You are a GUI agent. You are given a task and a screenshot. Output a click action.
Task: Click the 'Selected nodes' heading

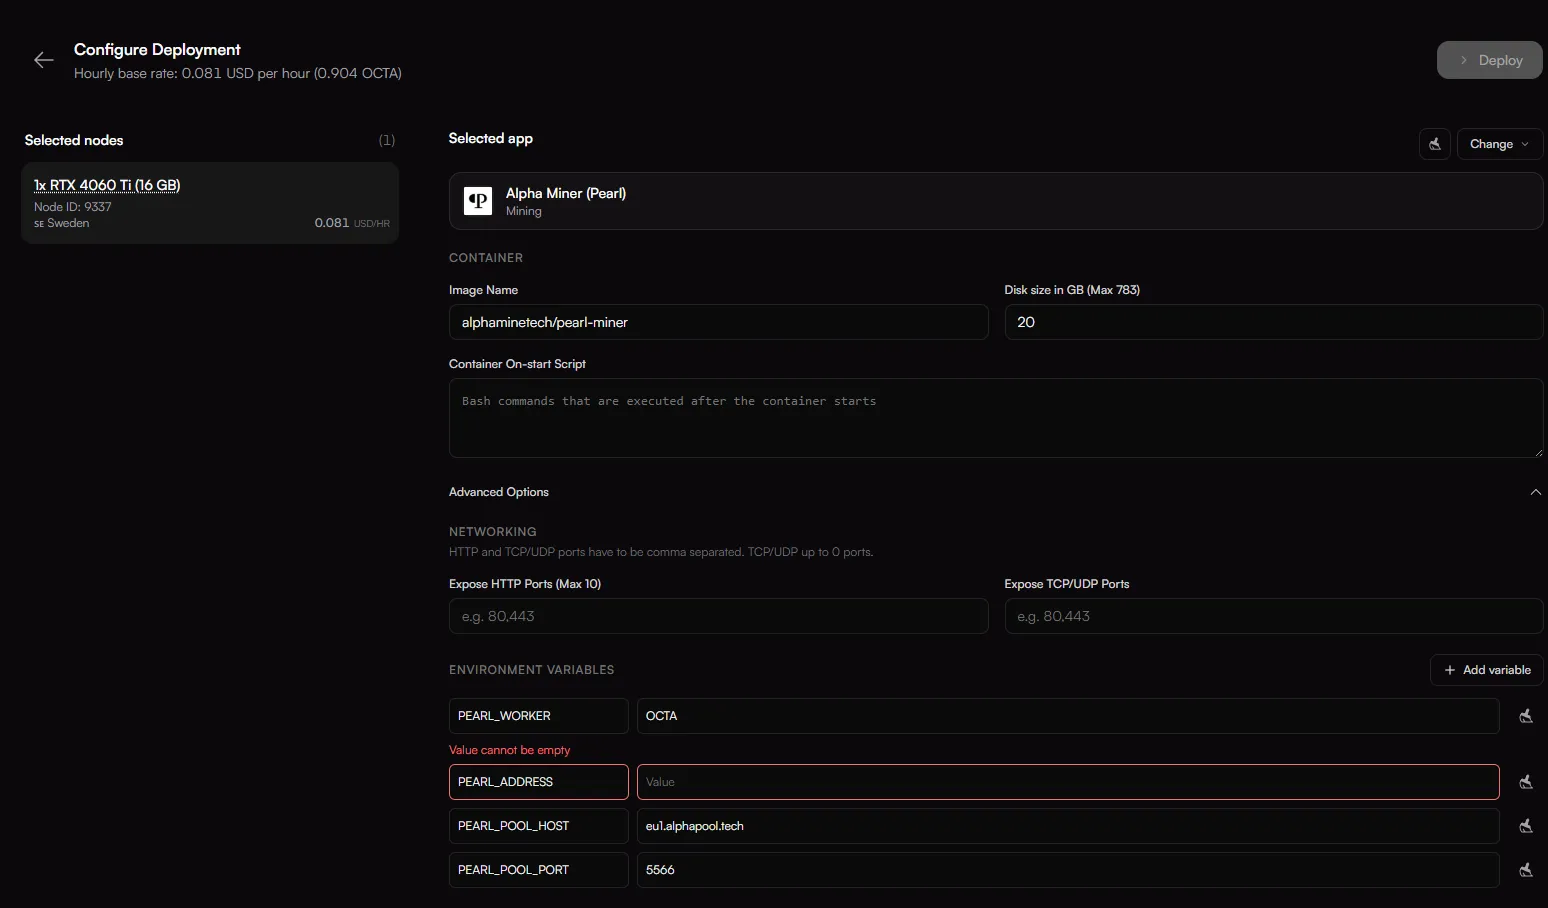point(74,140)
